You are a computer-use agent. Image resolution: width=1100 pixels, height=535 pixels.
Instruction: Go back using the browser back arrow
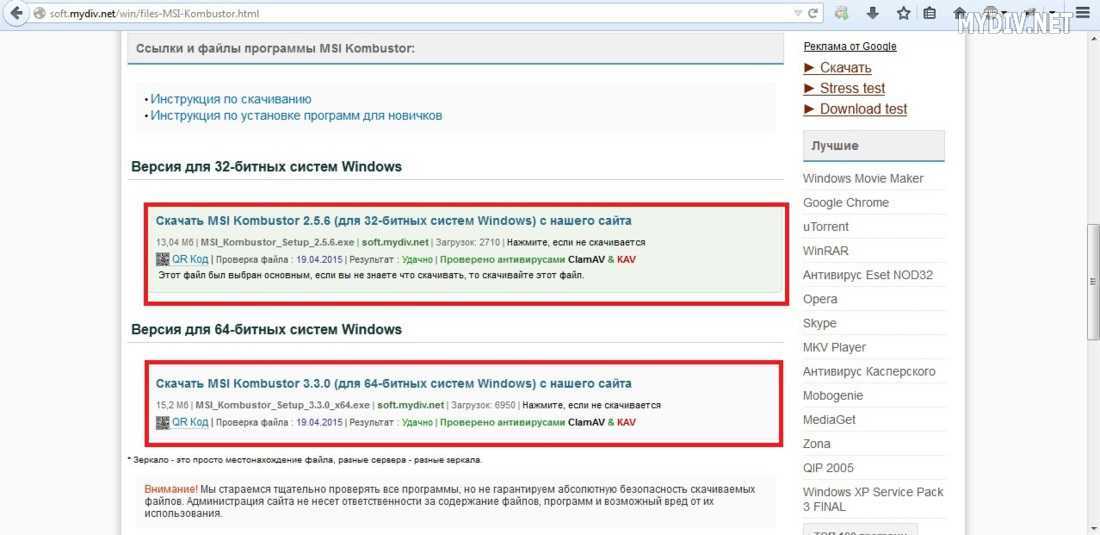pyautogui.click(x=16, y=13)
